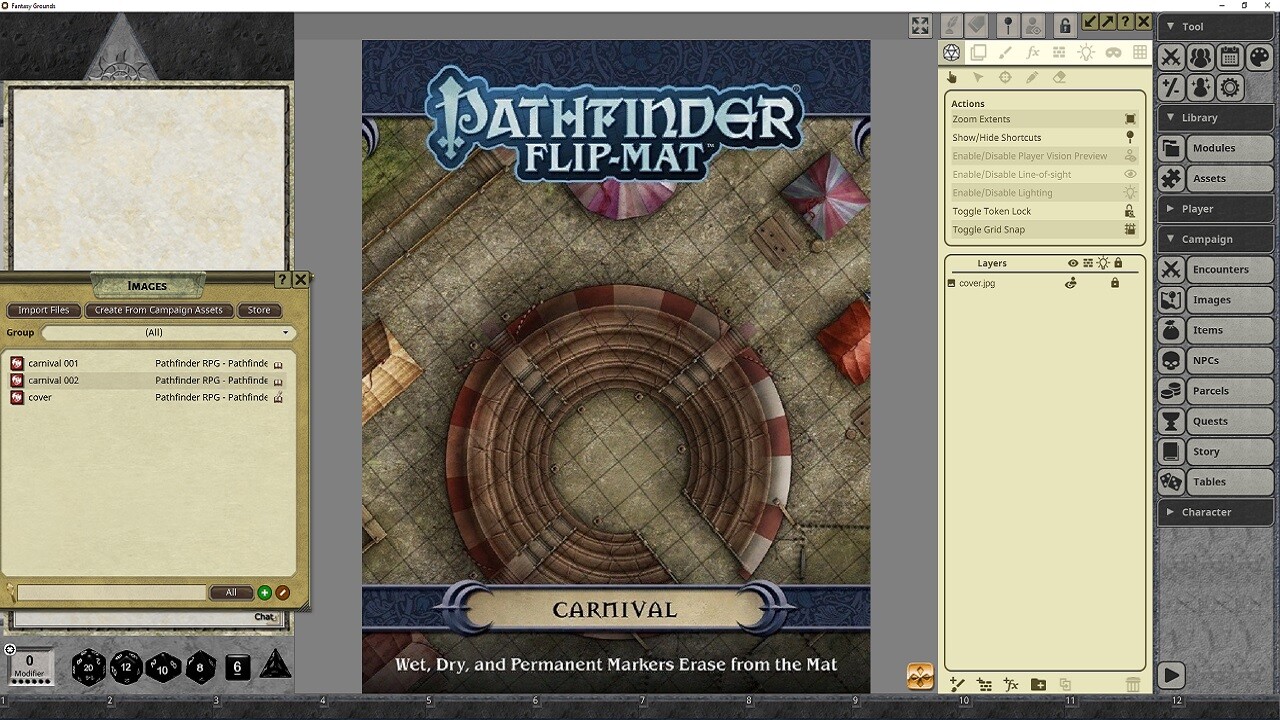Open the Colors palette tool
The image size is (1280, 720).
point(1259,57)
